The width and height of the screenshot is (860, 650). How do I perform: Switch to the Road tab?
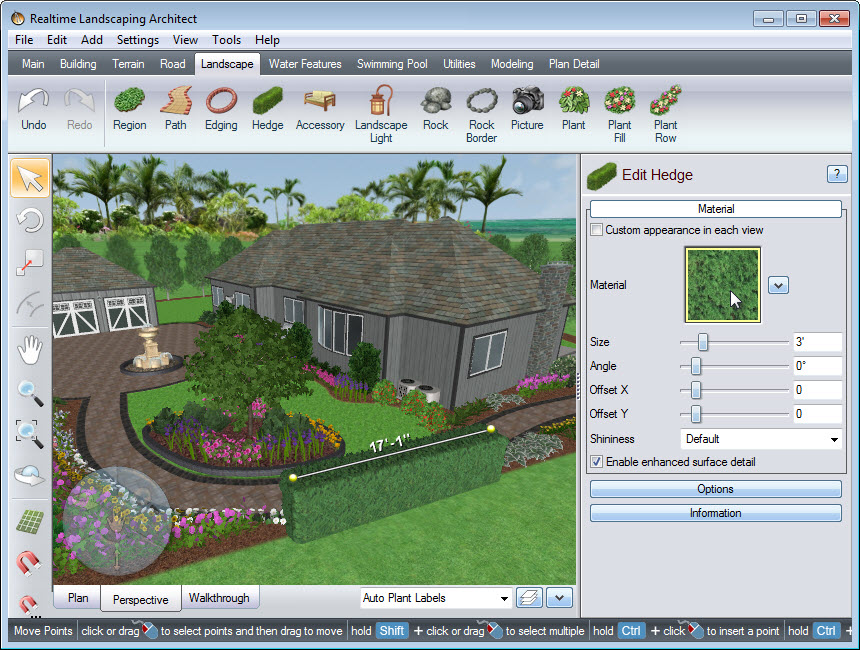pos(172,64)
